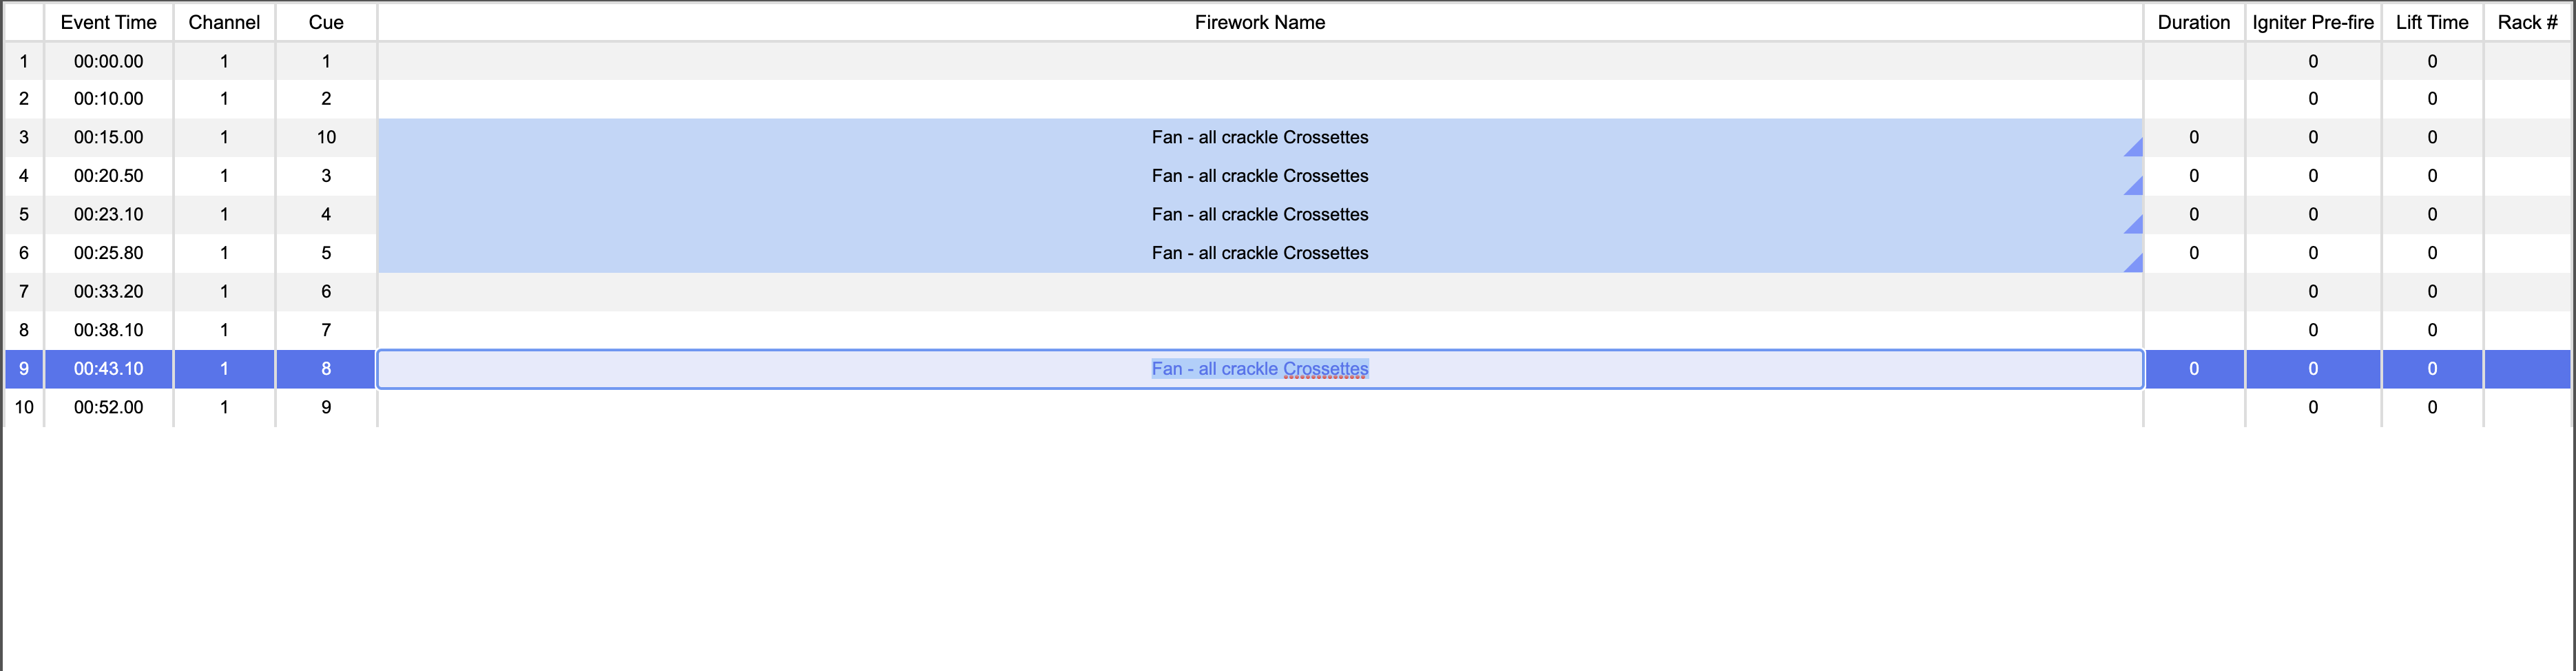The width and height of the screenshot is (2576, 671).
Task: Sort by the Event Time column header
Action: (x=109, y=22)
